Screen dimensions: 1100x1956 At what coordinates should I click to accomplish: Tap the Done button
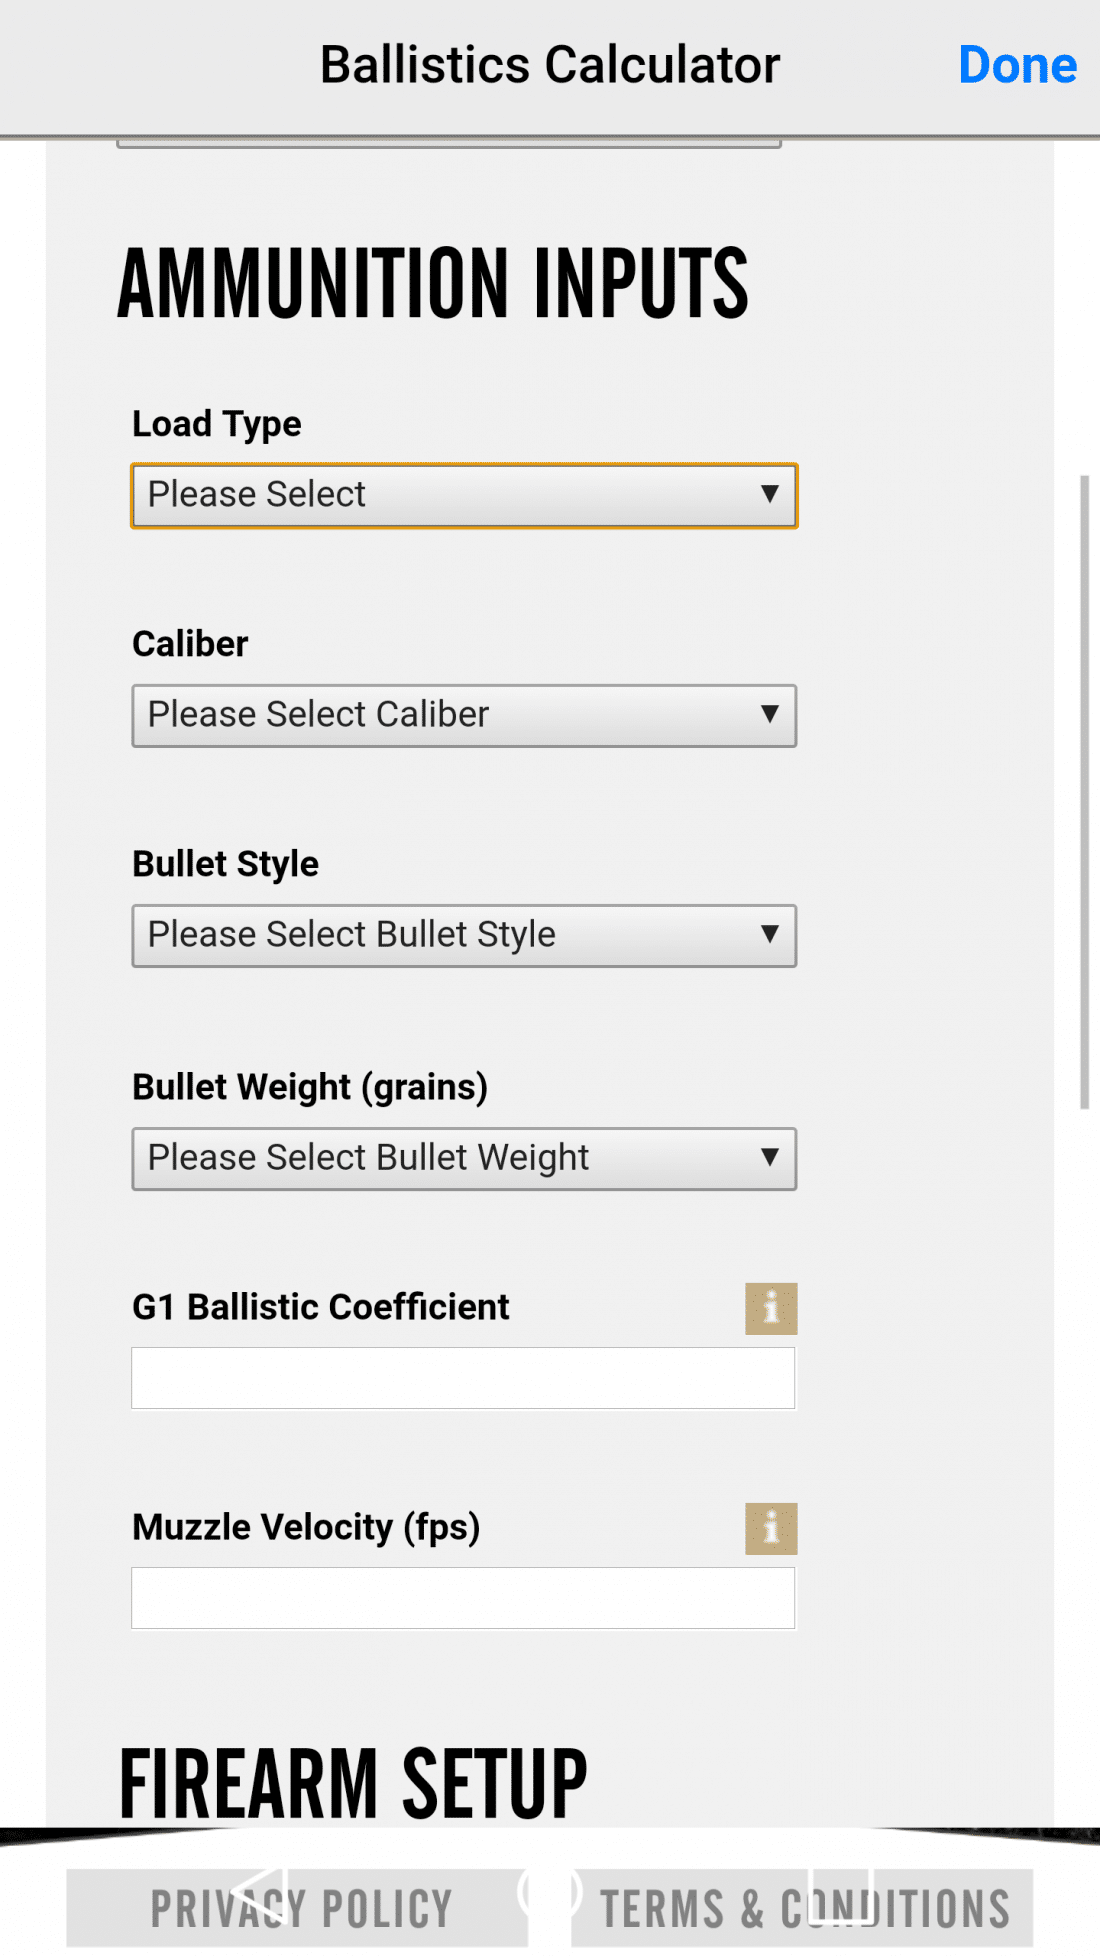pos(1017,66)
